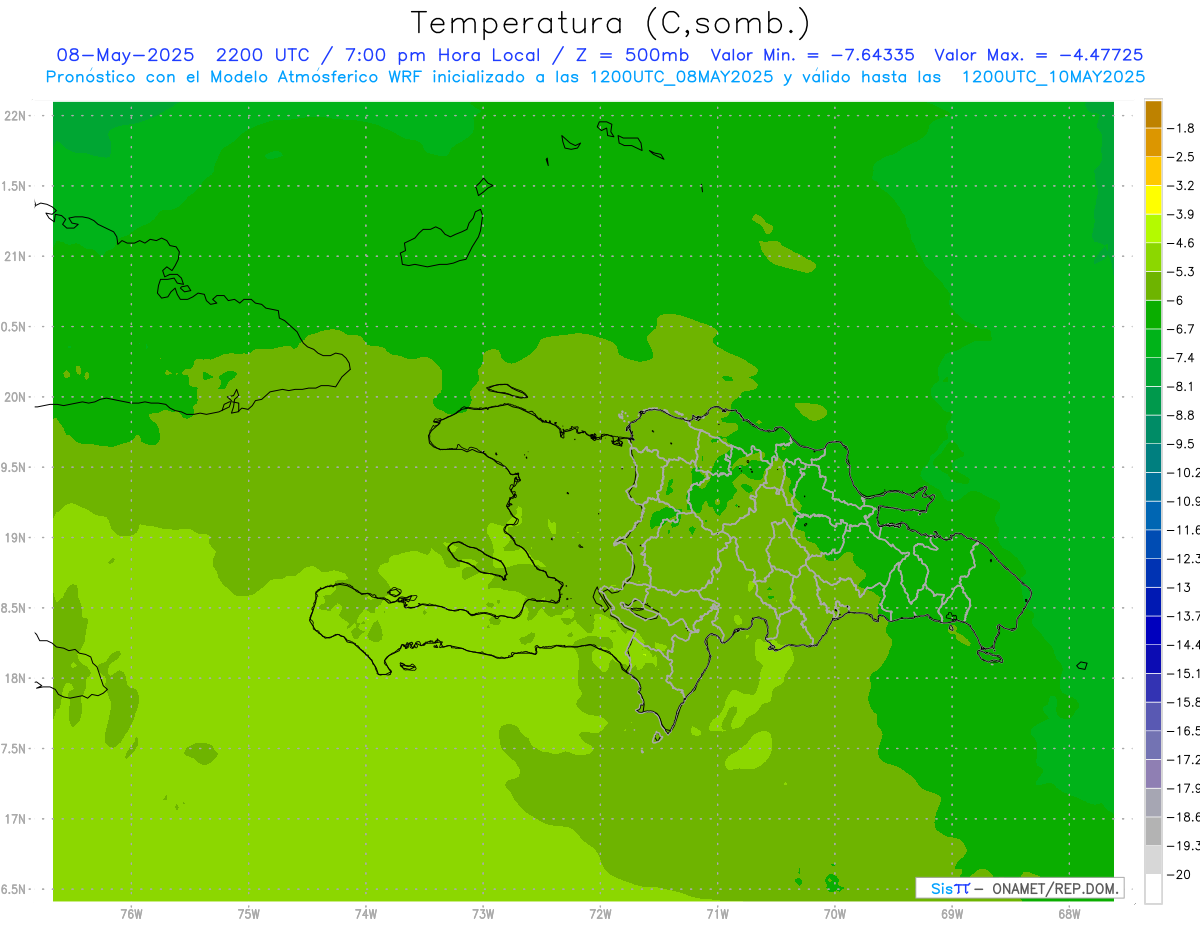
Task: Click 'Valor Max. = -4.47725'
Action: (x=1038, y=55)
